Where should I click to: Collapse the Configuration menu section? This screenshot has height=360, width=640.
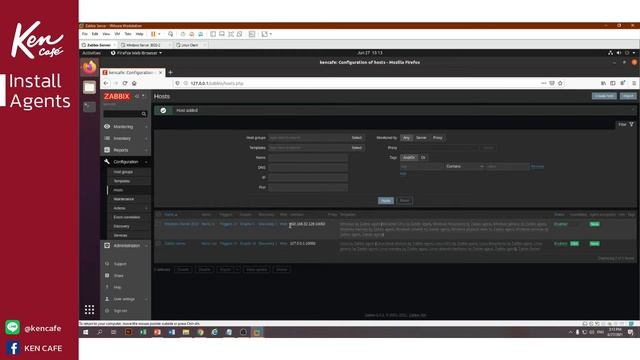coord(126,162)
